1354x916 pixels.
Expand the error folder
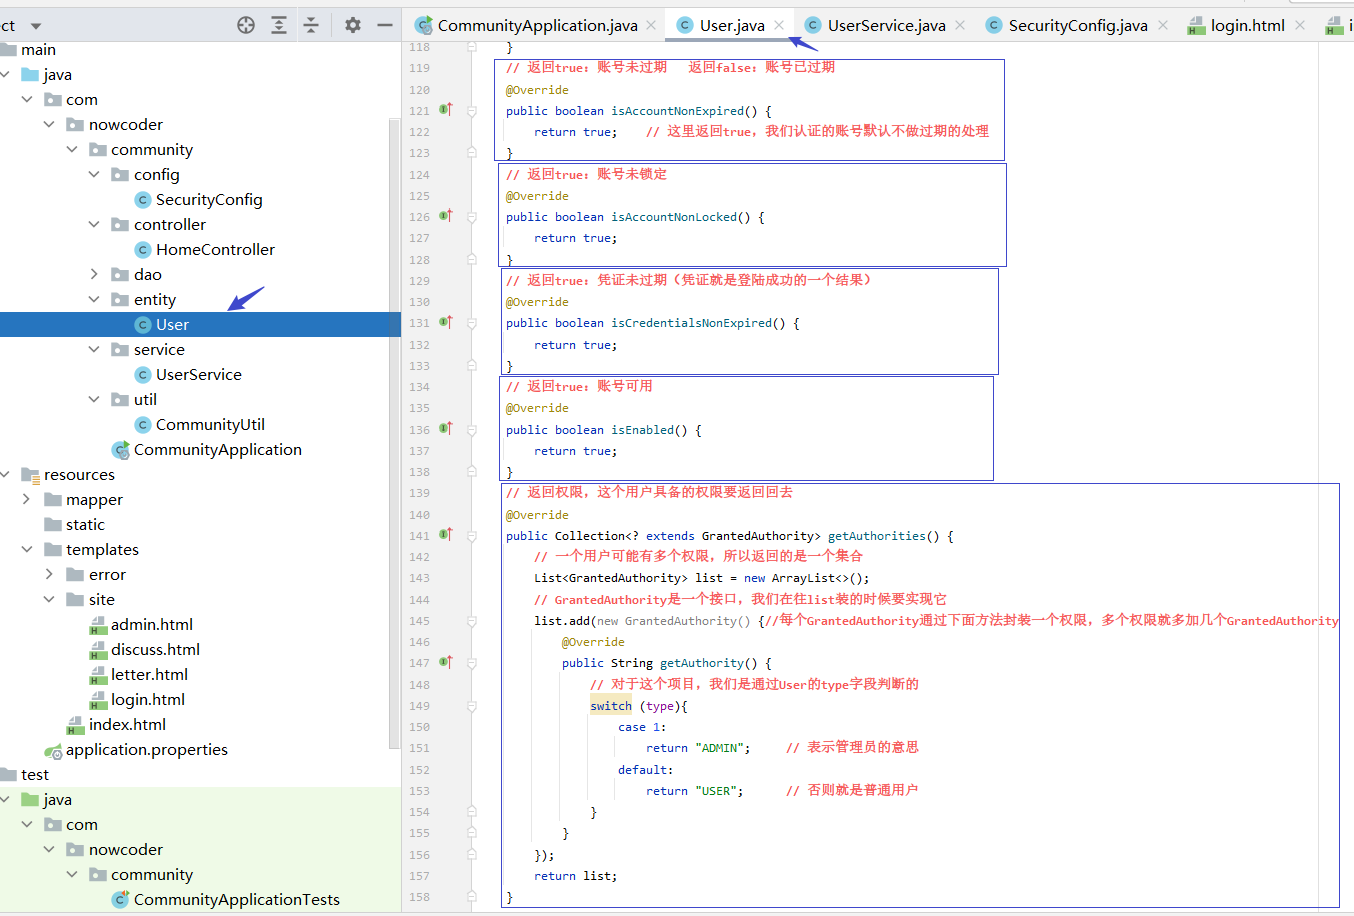pyautogui.click(x=49, y=574)
